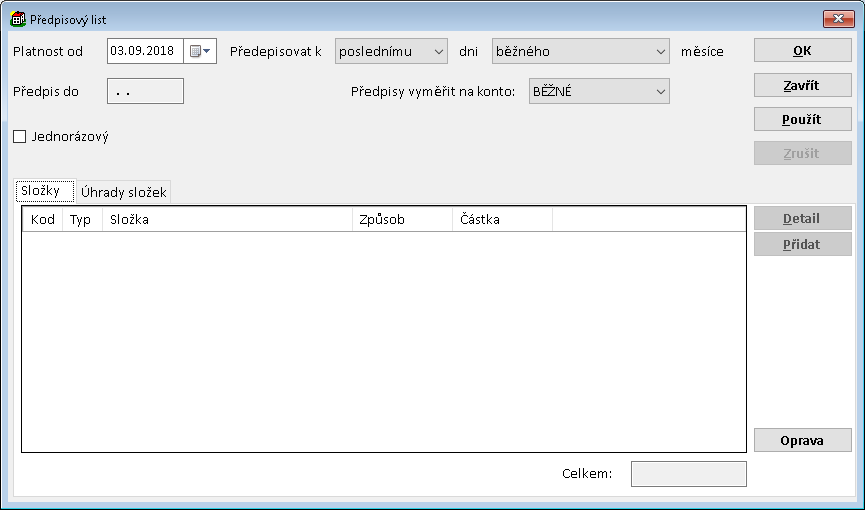Select the Složka column header
The height and width of the screenshot is (510, 865).
tap(226, 219)
